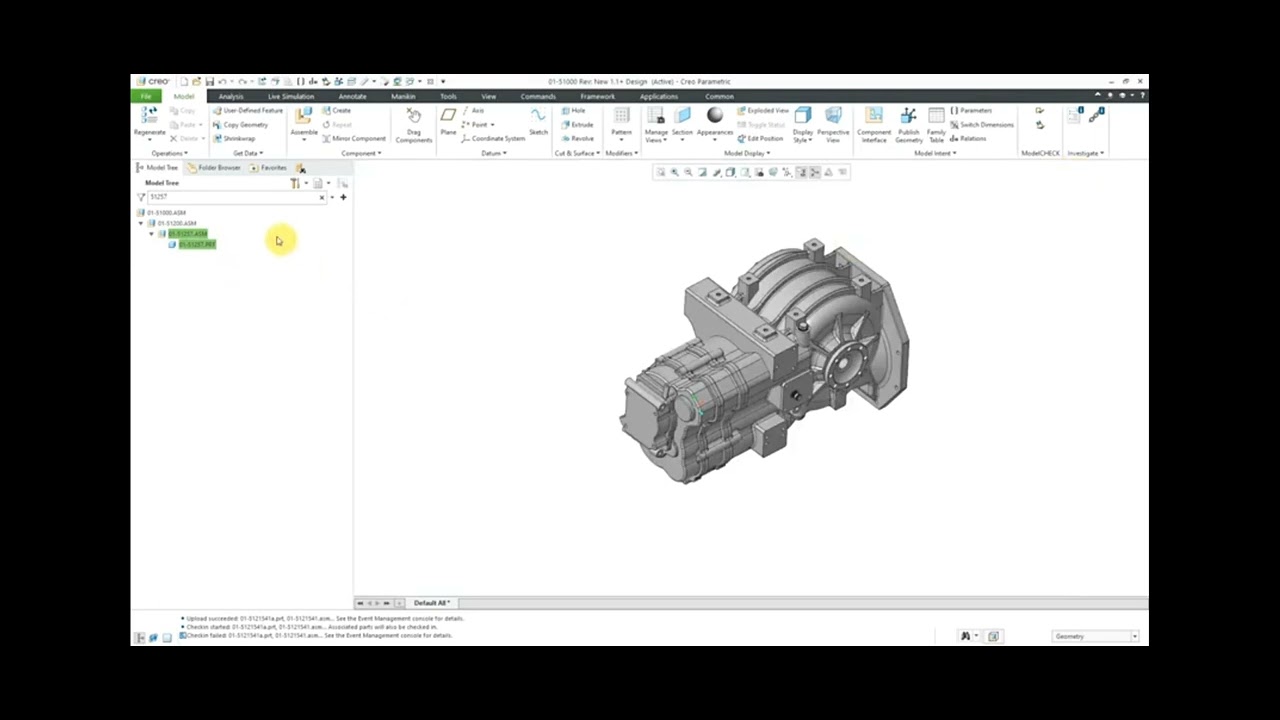Click the model tree search field
This screenshot has width=1280, height=720.
[237, 197]
